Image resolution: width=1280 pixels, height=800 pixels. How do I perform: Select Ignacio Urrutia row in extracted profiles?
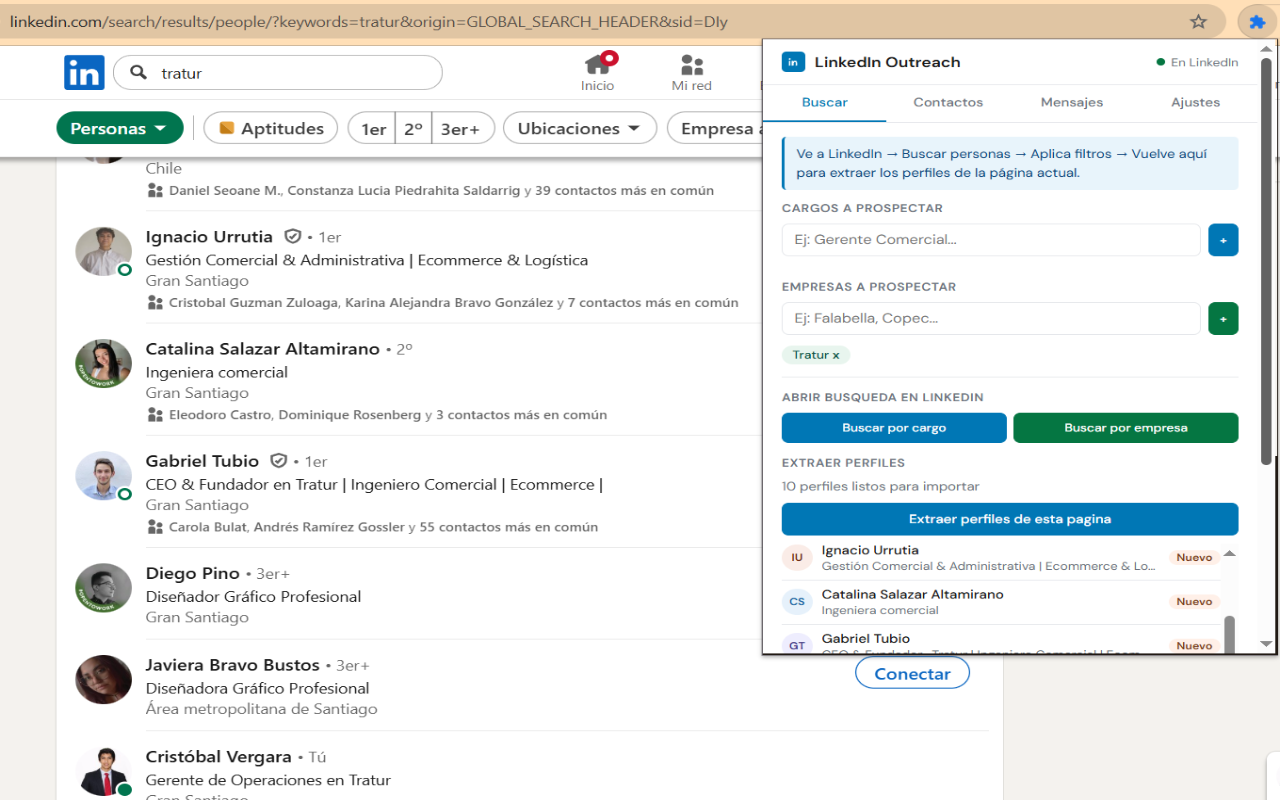coord(1001,558)
